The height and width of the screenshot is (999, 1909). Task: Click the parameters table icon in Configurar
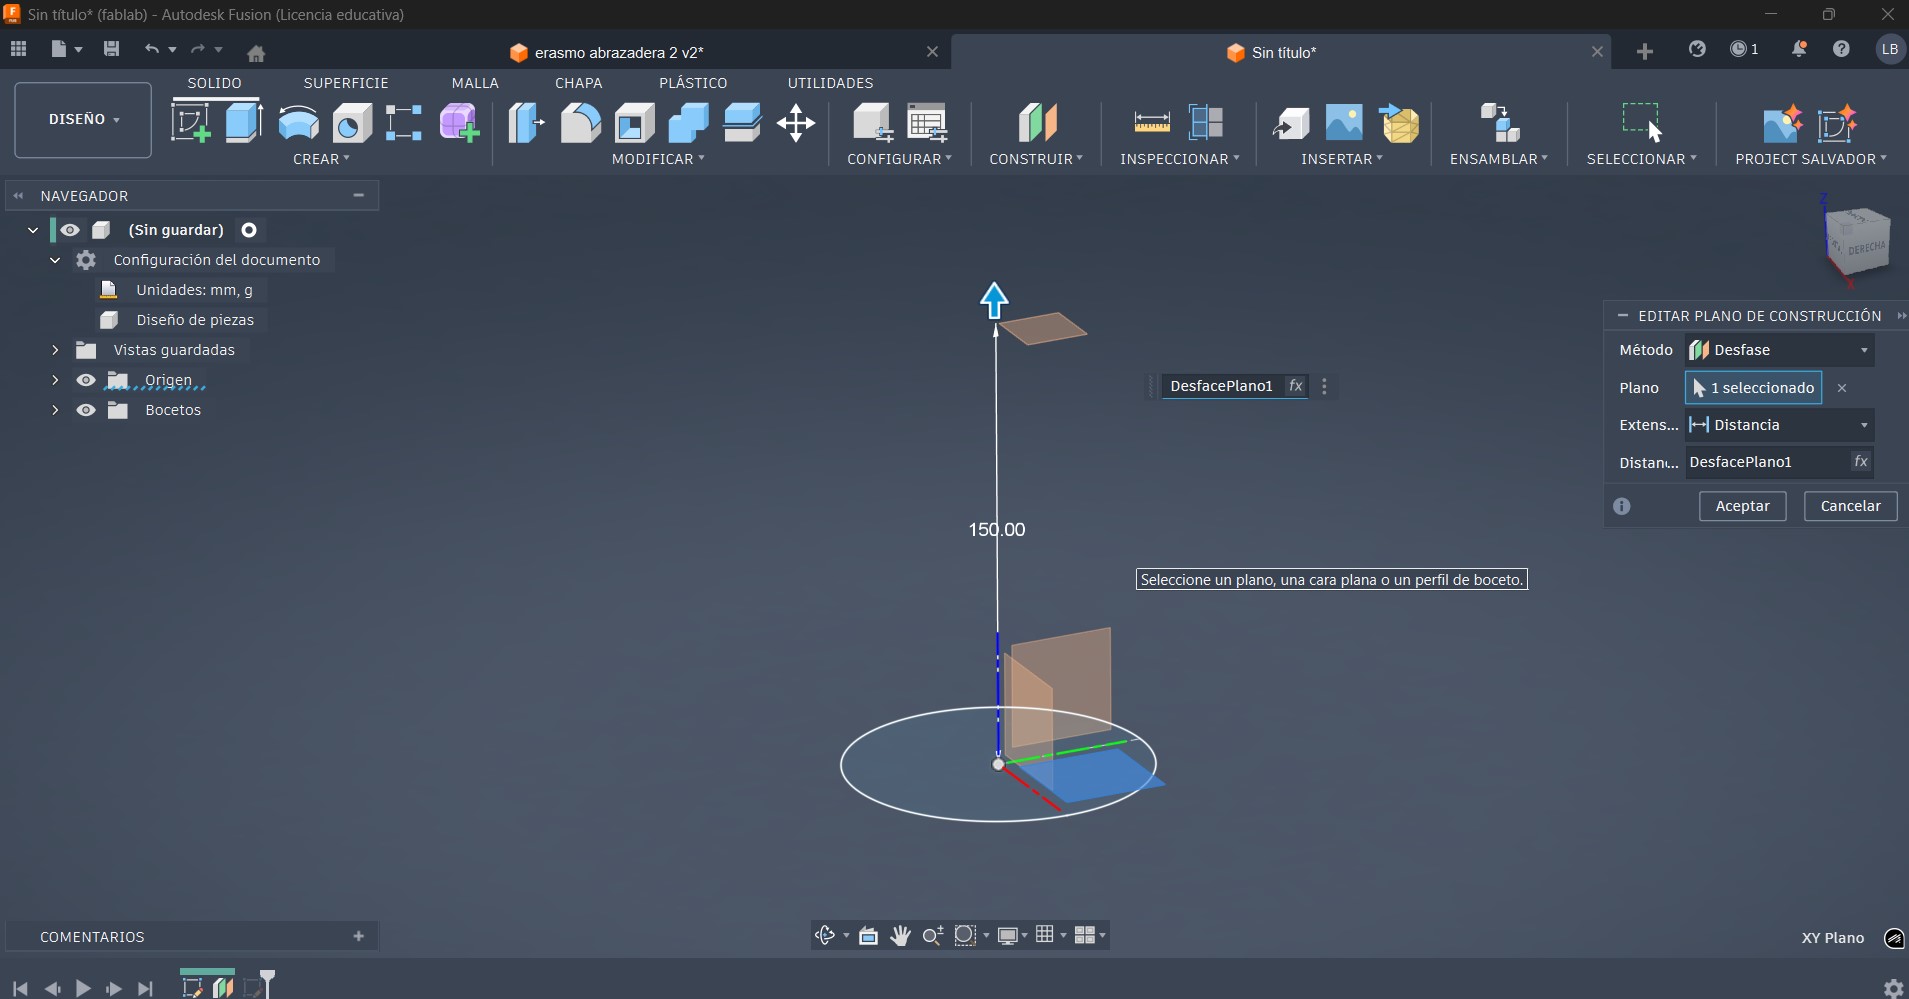coord(927,123)
